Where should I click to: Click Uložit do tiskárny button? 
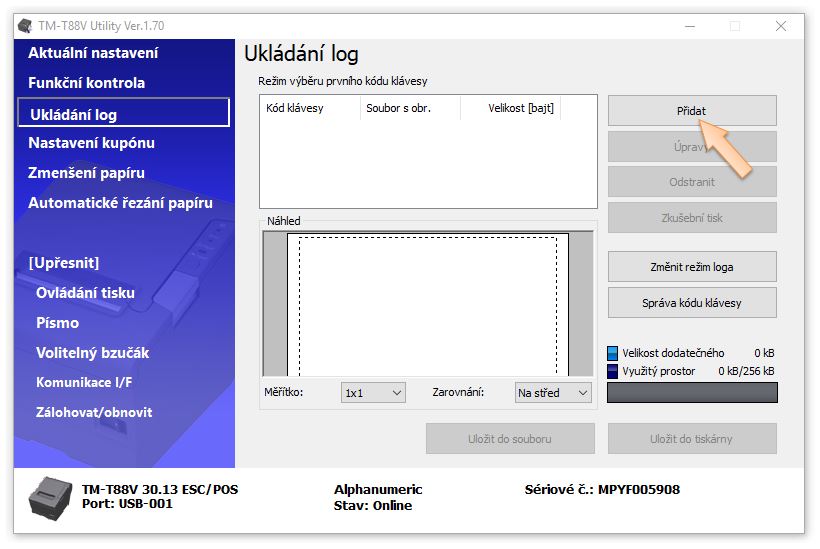692,439
